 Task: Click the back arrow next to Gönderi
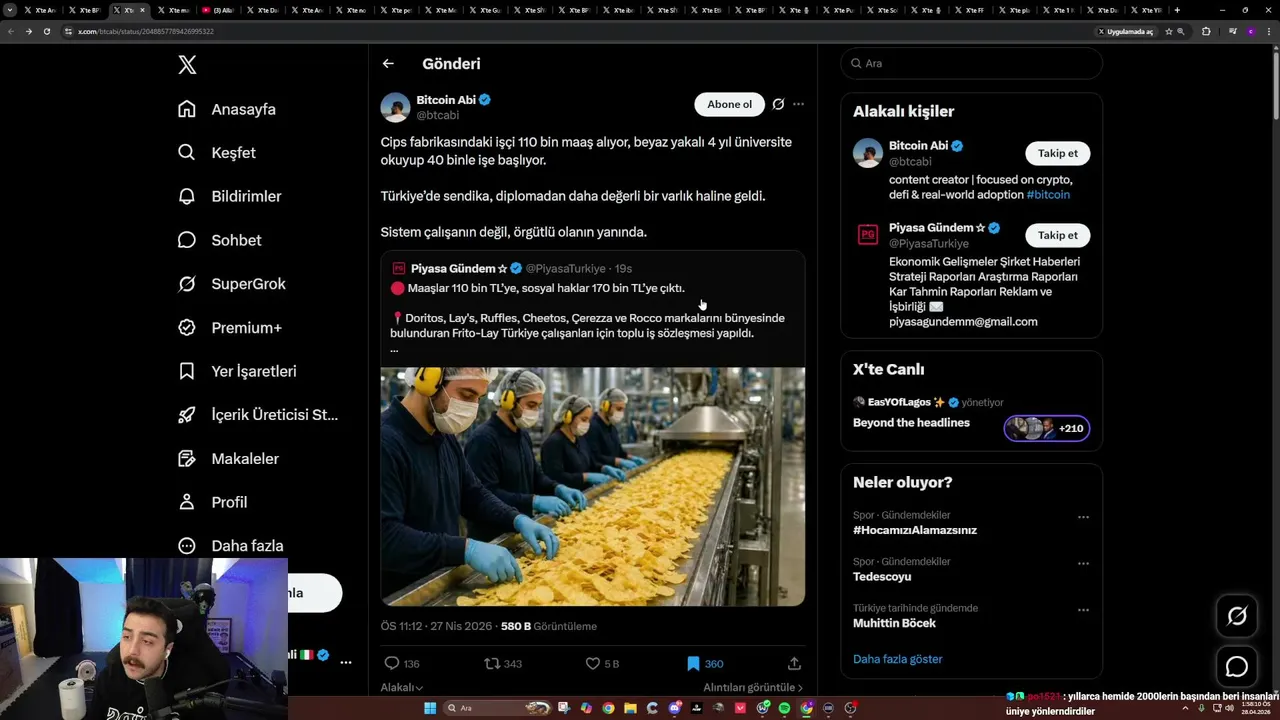(x=388, y=64)
